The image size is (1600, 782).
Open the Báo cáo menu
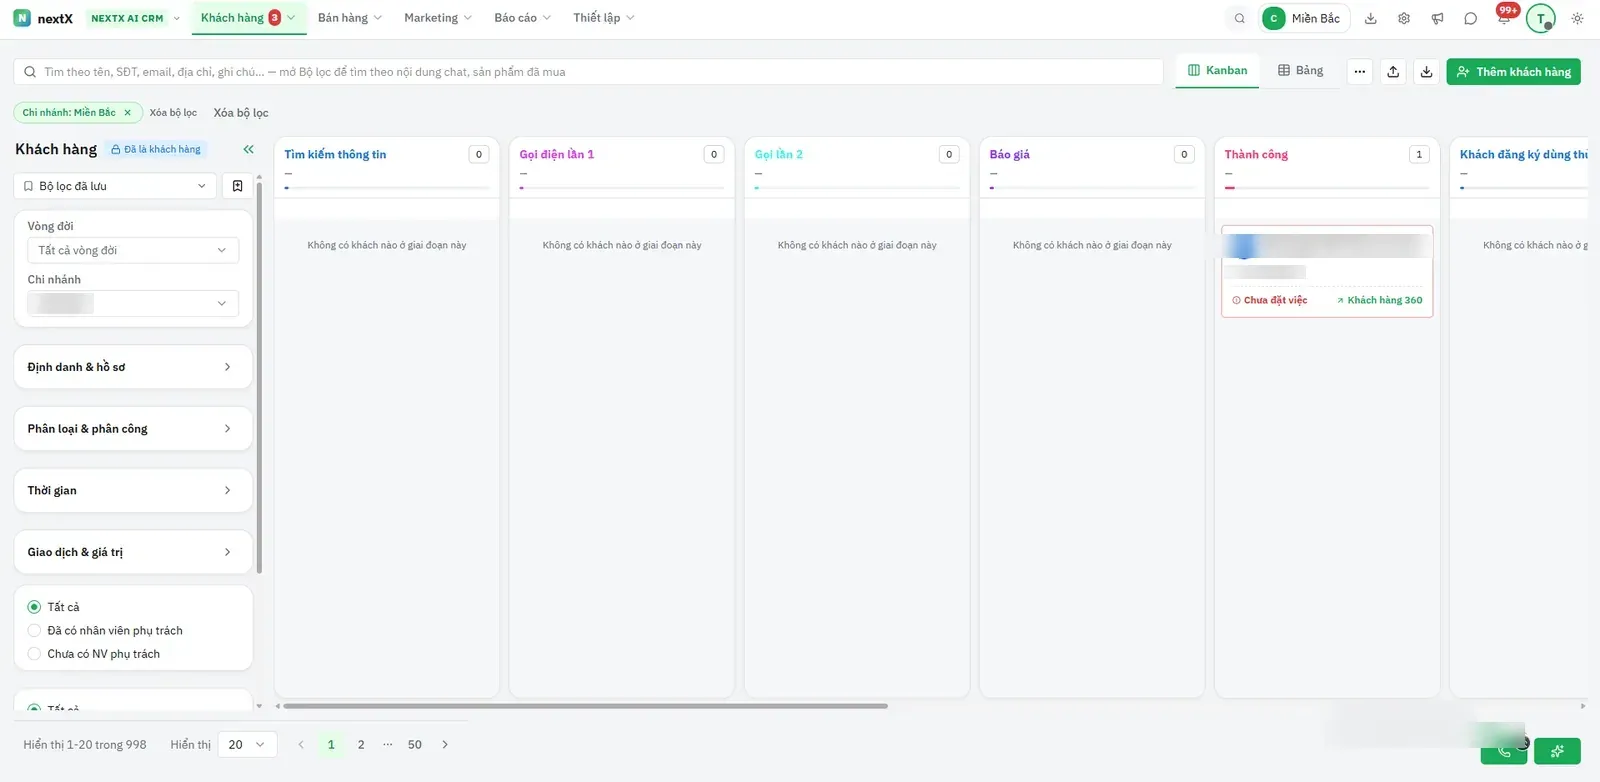(x=523, y=18)
